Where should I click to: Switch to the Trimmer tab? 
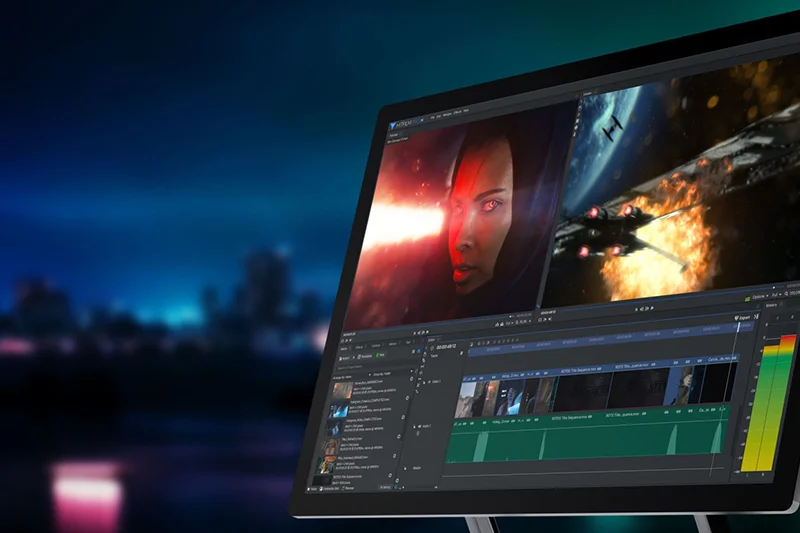393,135
